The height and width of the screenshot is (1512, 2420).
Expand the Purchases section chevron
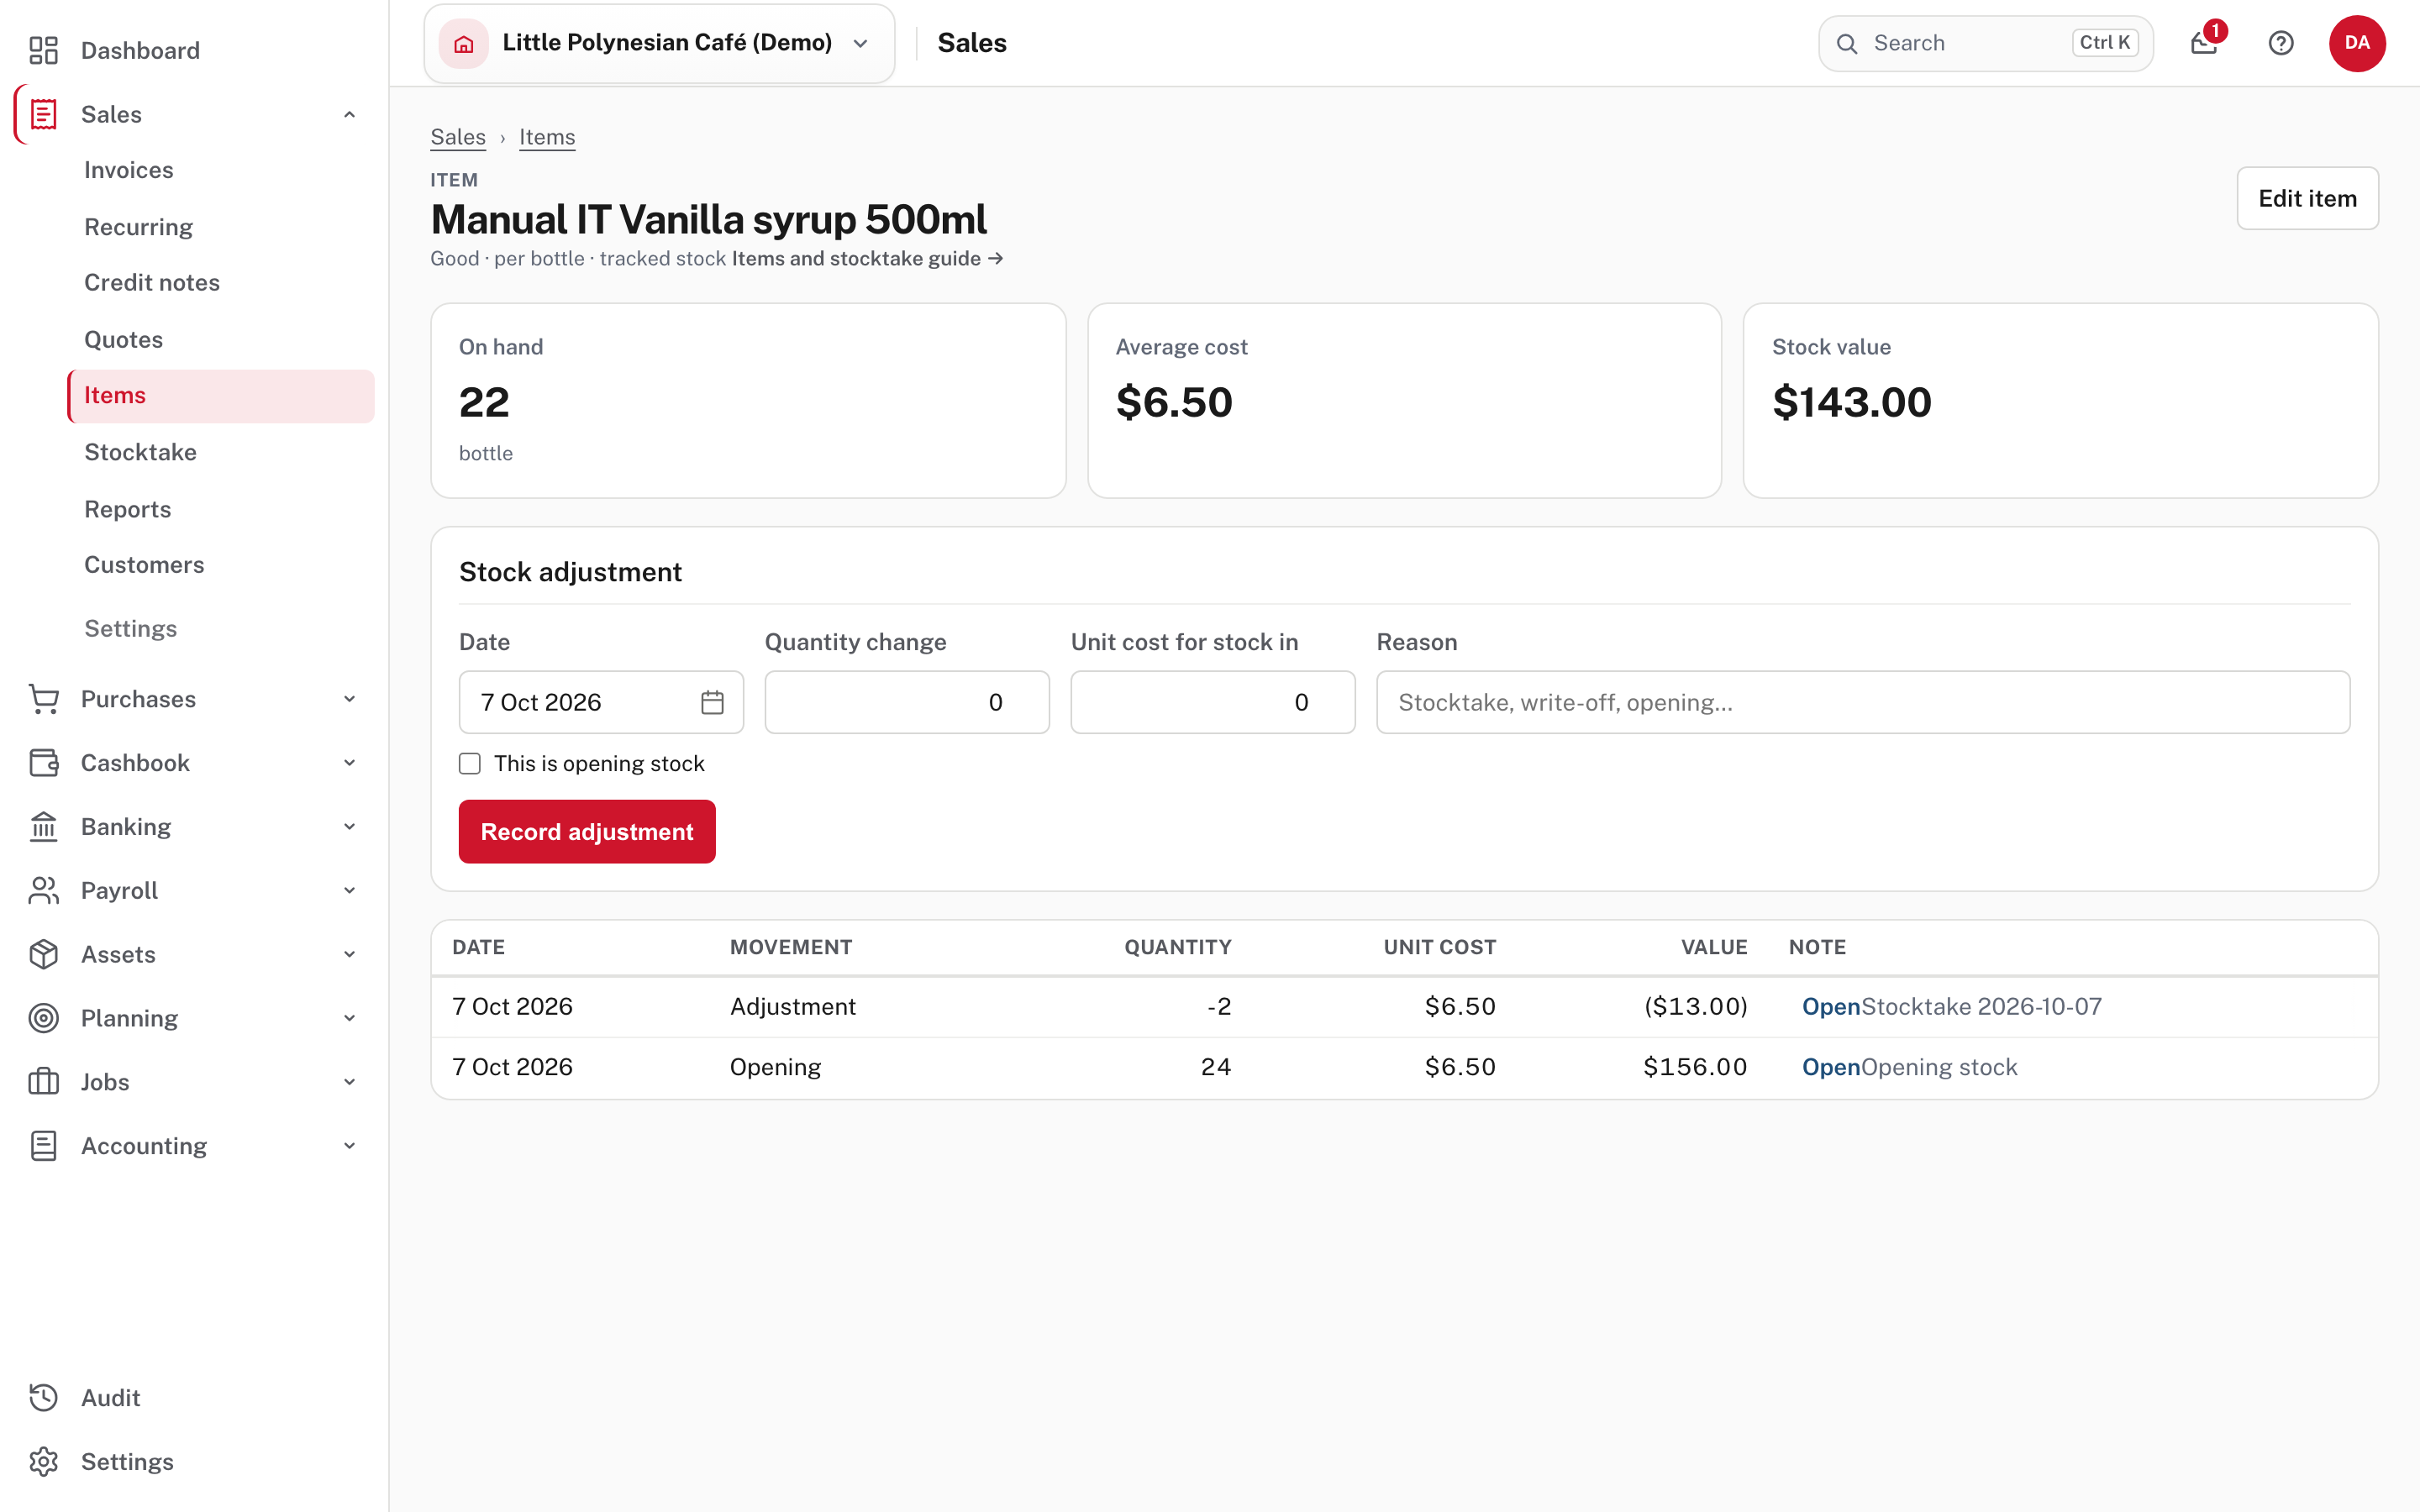tap(349, 699)
